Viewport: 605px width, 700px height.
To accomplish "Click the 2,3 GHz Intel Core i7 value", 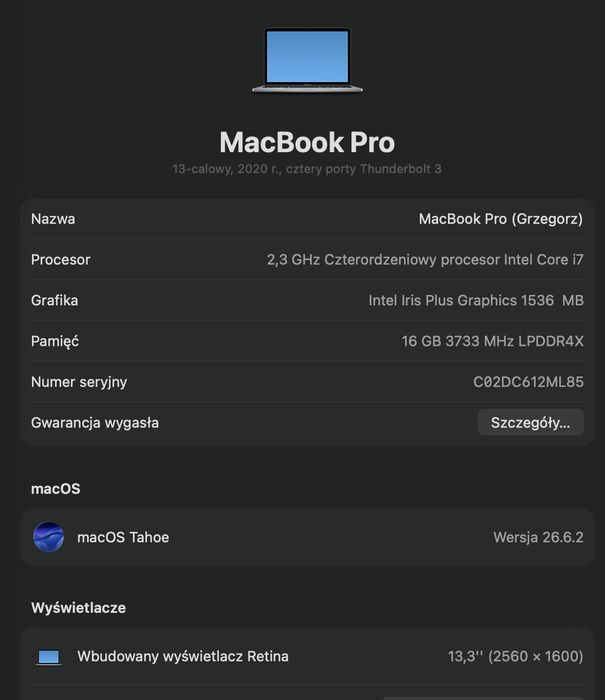I will (425, 260).
